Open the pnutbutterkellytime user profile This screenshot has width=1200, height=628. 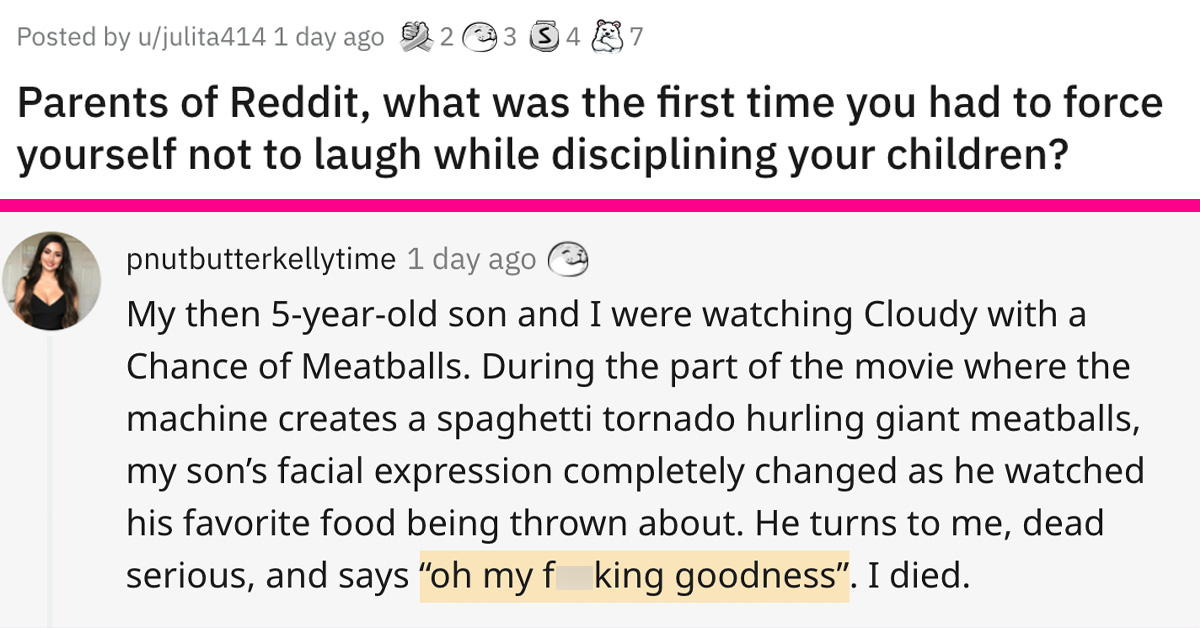click(261, 259)
